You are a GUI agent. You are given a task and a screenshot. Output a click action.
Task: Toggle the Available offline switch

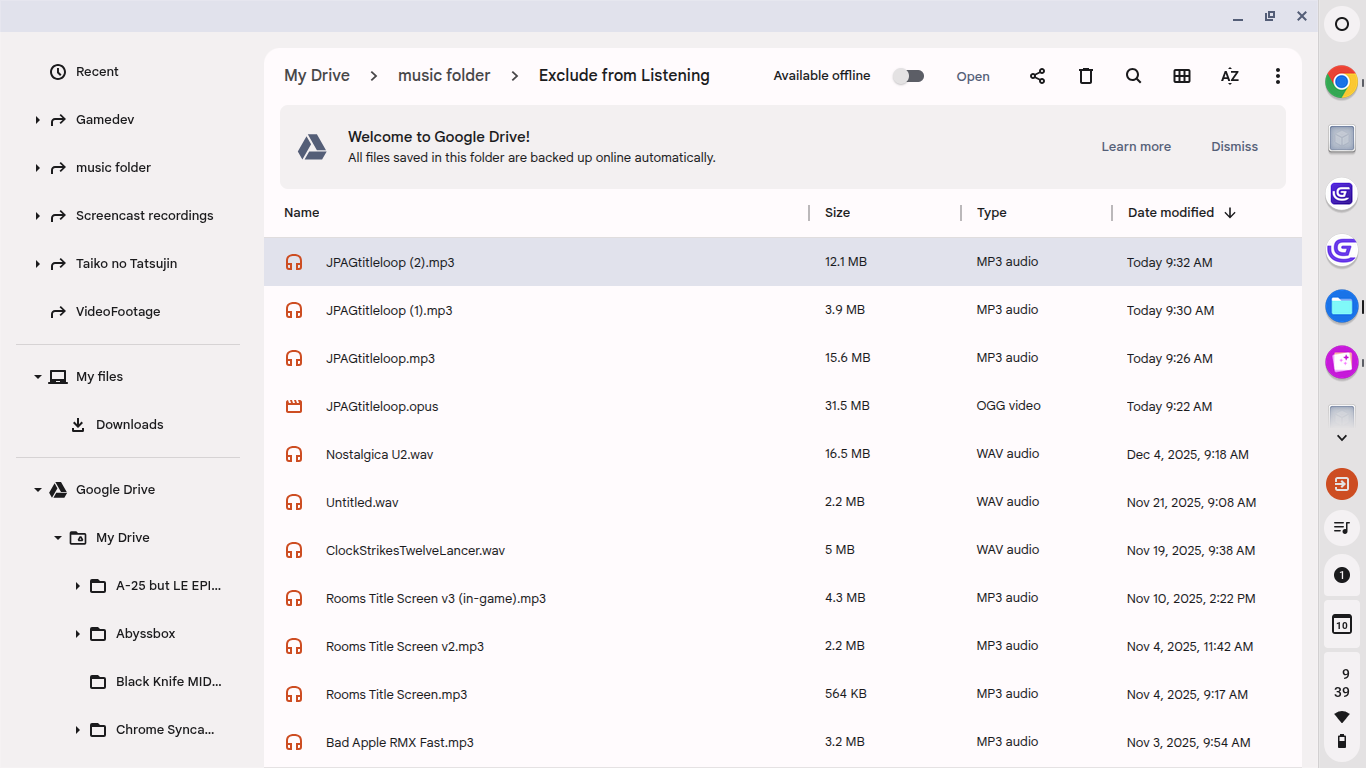[908, 76]
